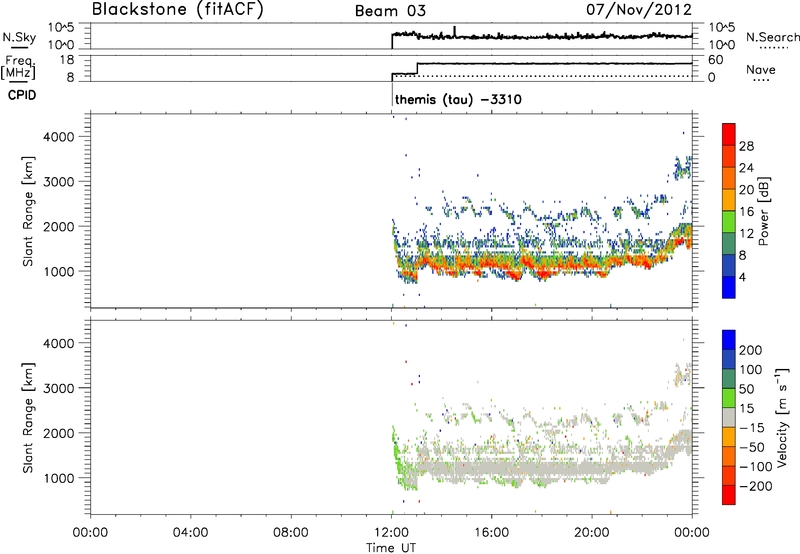This screenshot has height=554, width=800.
Task: Click the 'N.Search' legend label
Action: 772,37
